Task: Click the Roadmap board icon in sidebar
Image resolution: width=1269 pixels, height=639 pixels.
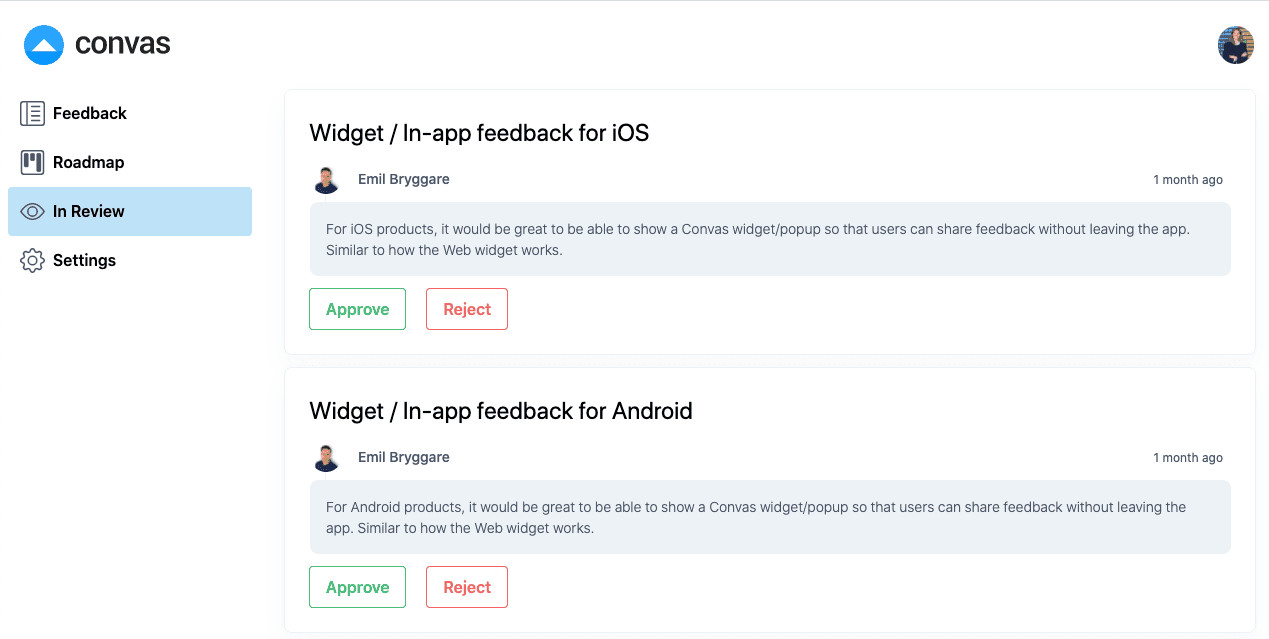Action: (32, 163)
